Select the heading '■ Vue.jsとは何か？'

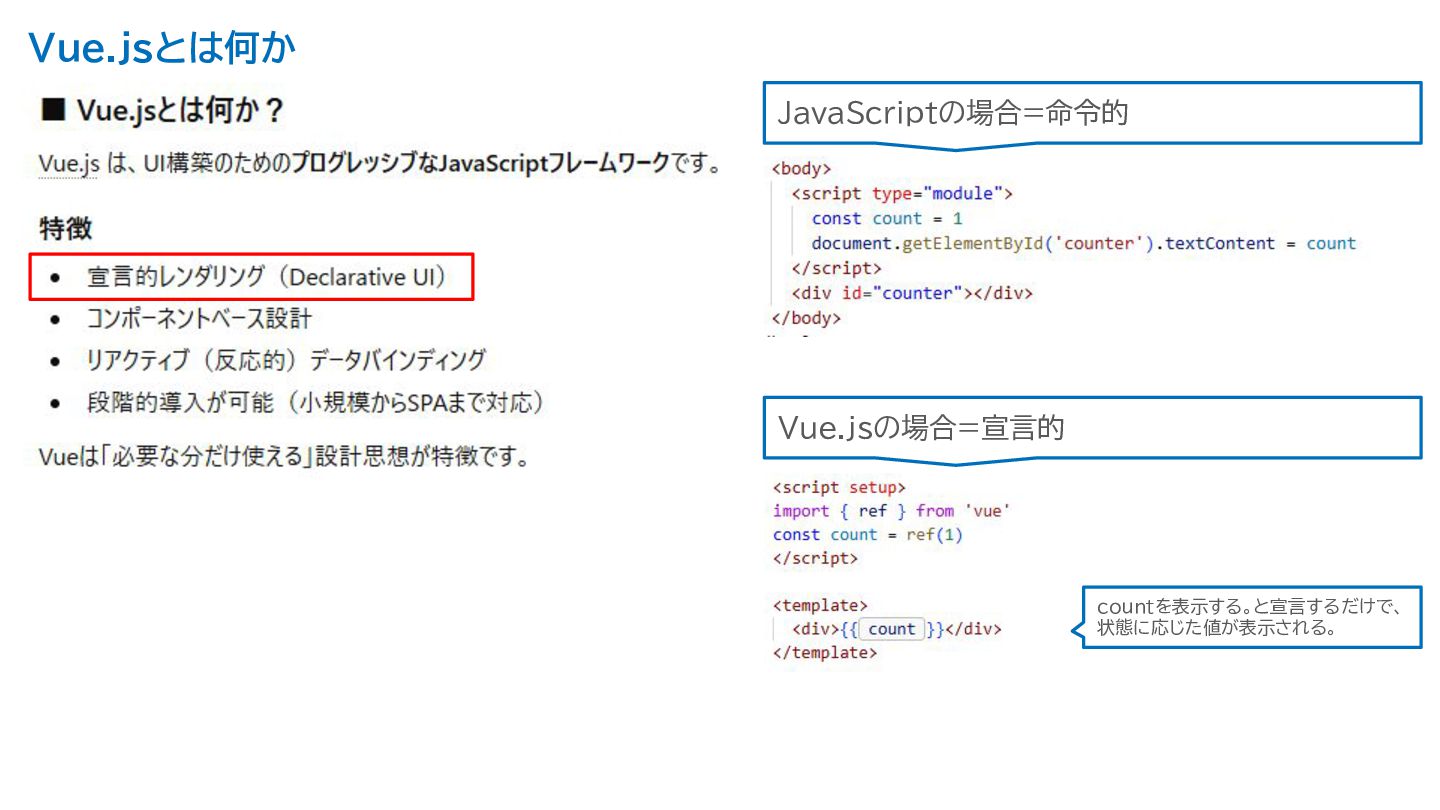point(163,111)
